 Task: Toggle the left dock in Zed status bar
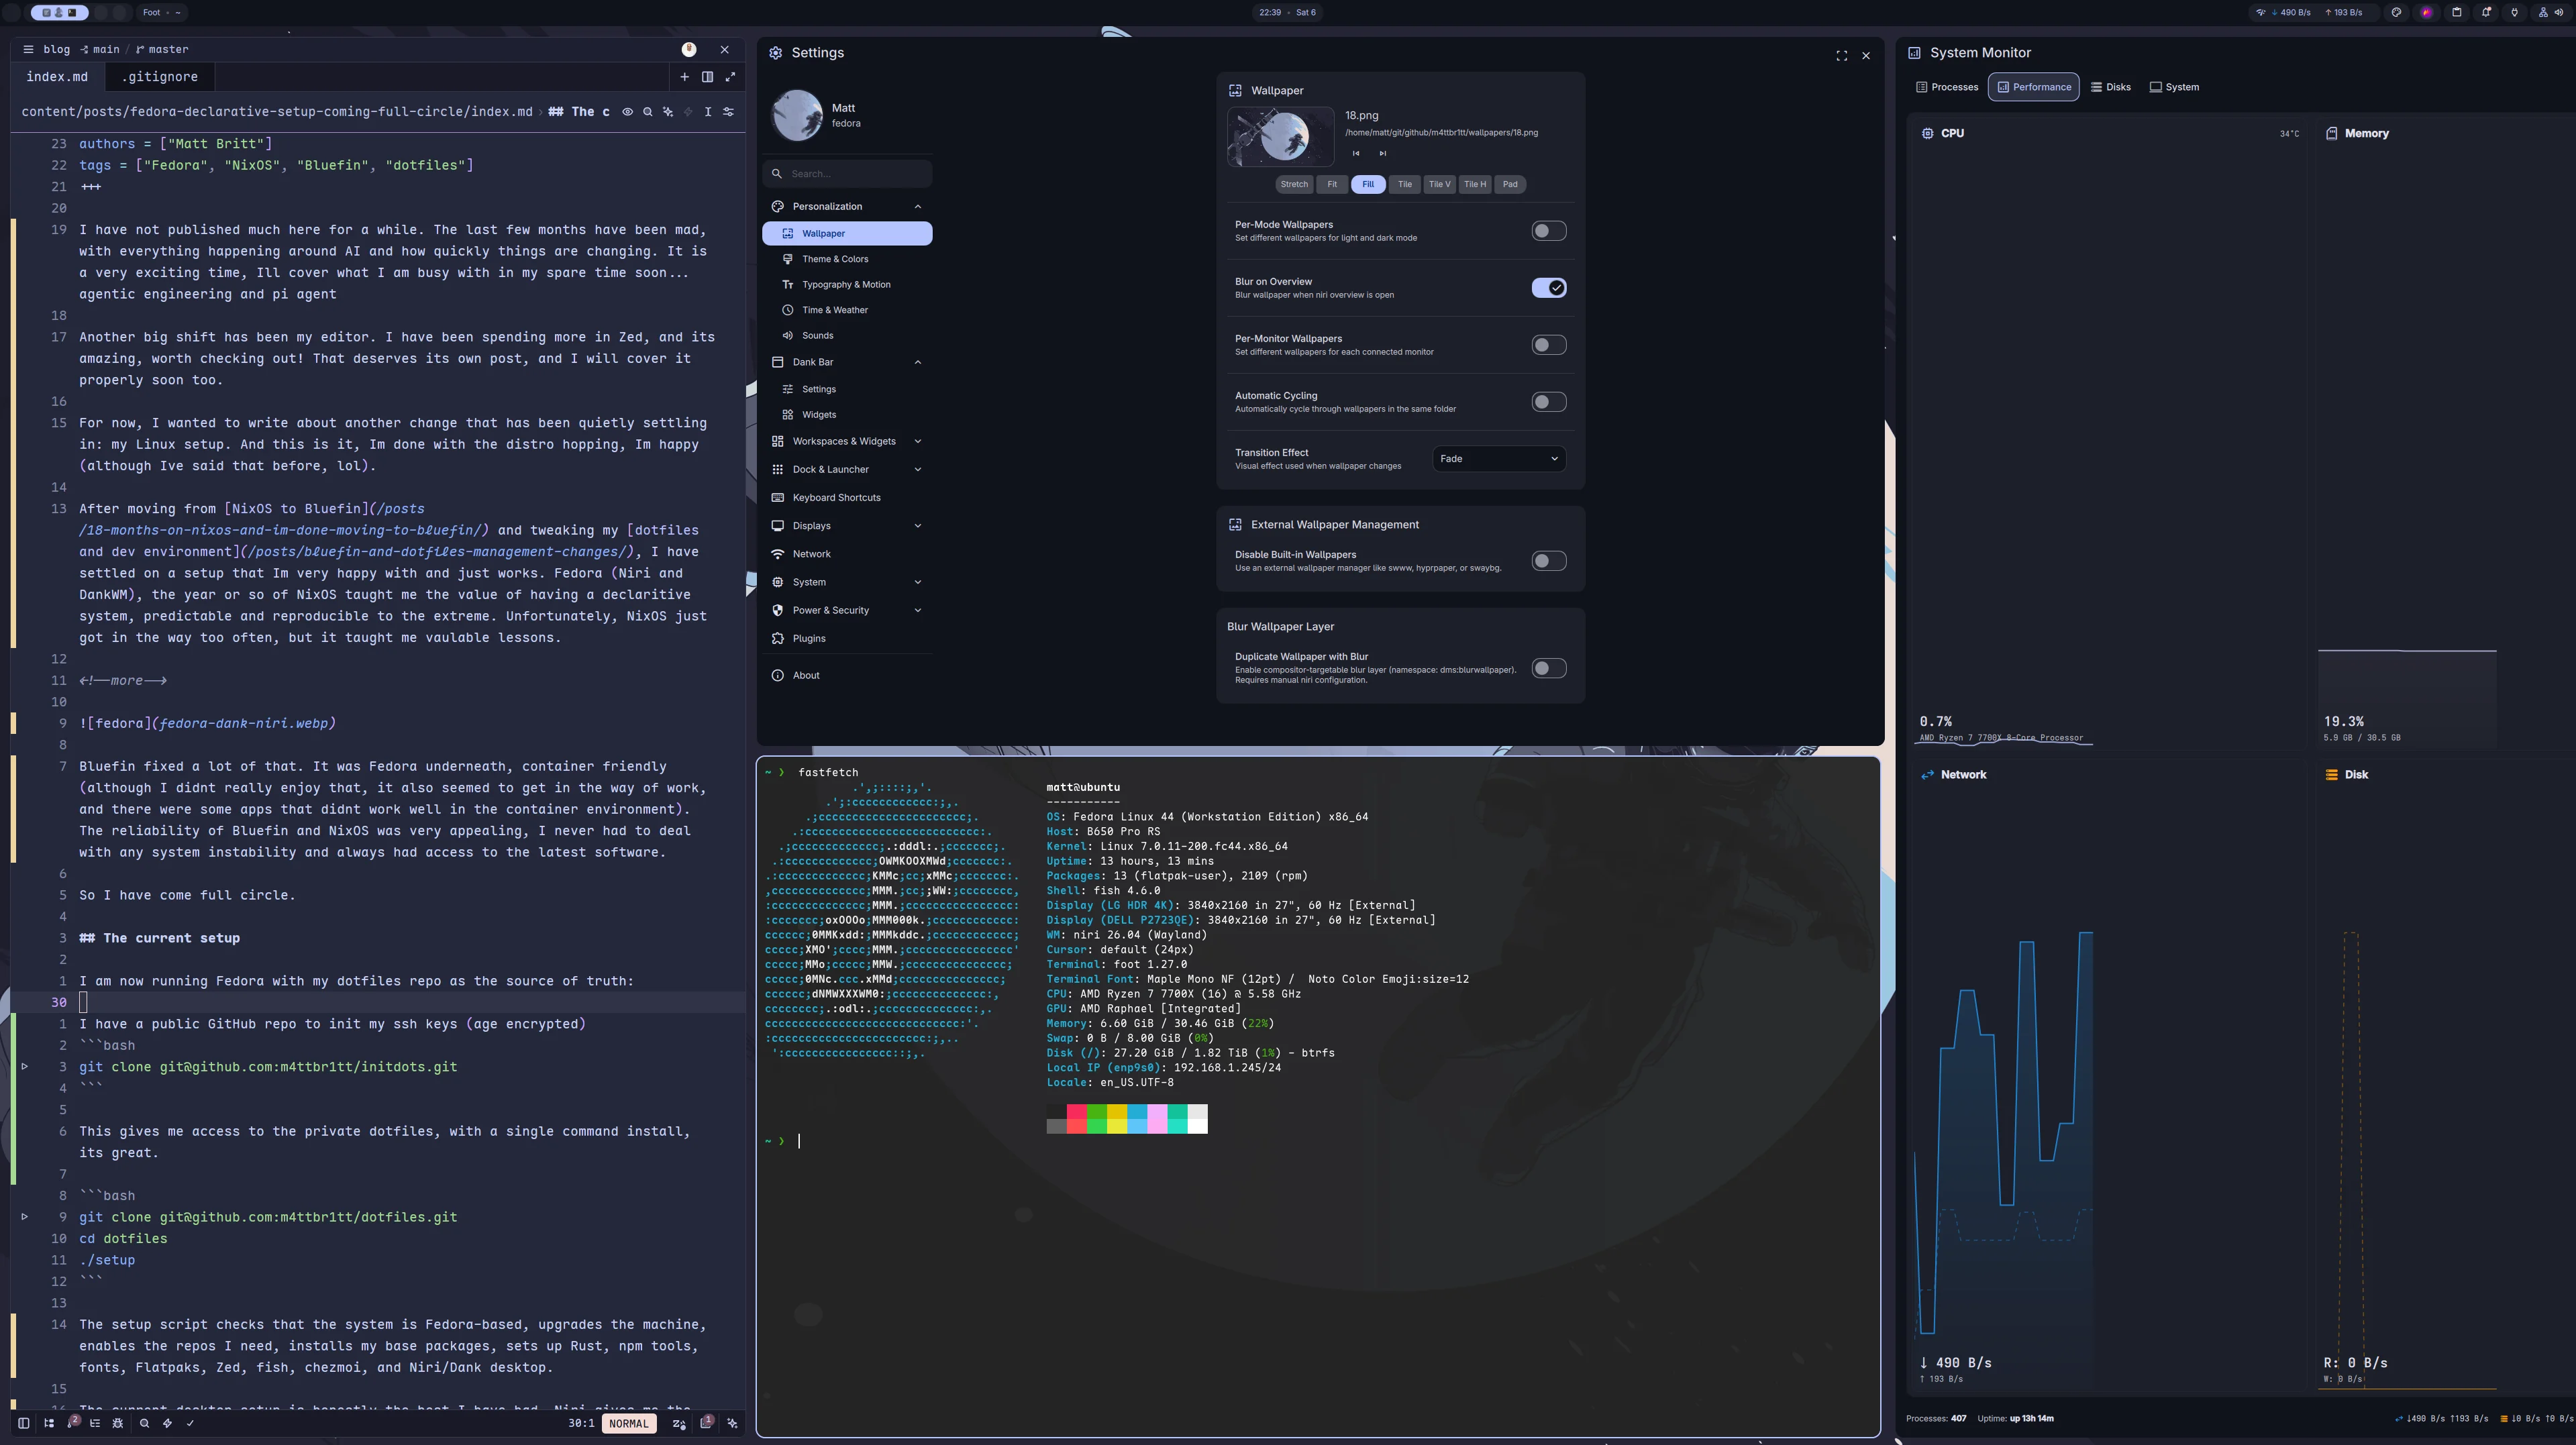24,1423
